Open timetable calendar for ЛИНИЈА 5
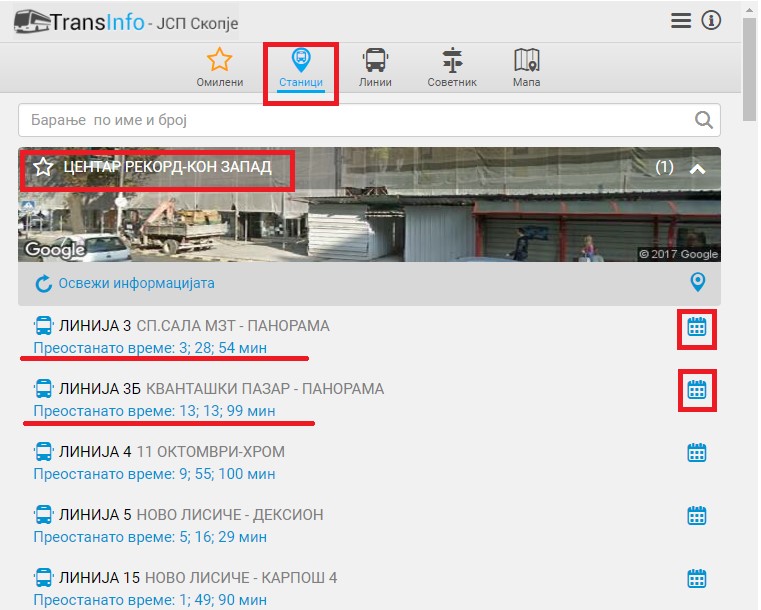 pyautogui.click(x=697, y=515)
